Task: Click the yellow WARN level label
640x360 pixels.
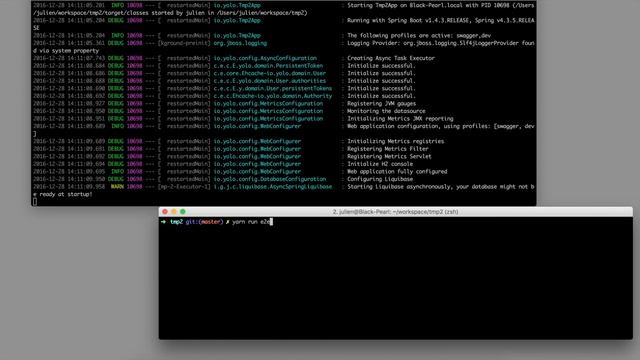Action: [117, 187]
